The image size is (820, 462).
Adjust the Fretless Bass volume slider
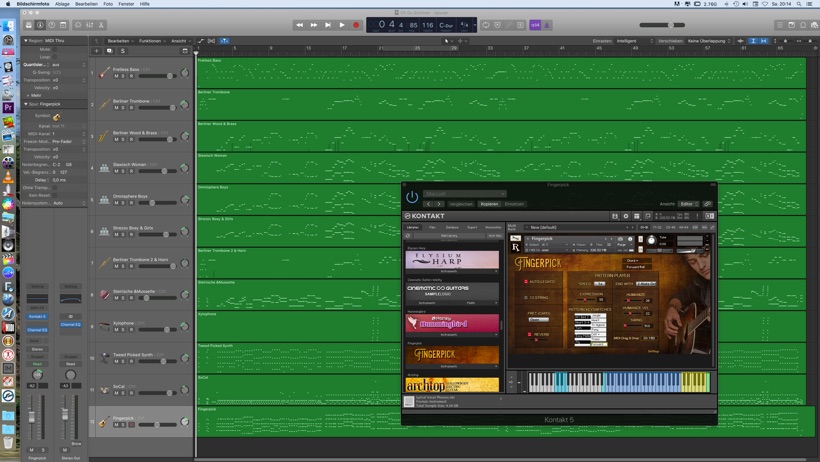click(x=157, y=76)
